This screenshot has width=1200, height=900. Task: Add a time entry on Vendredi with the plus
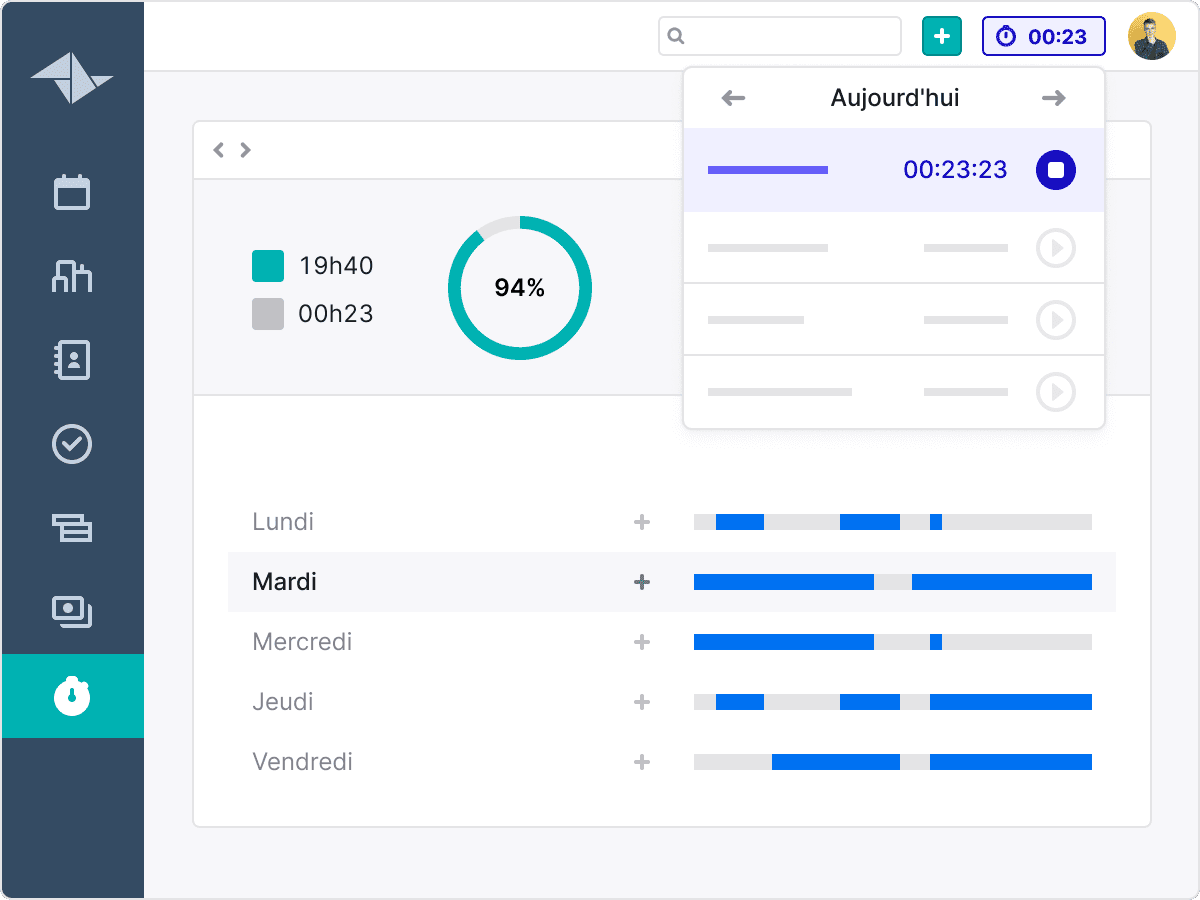tap(641, 761)
